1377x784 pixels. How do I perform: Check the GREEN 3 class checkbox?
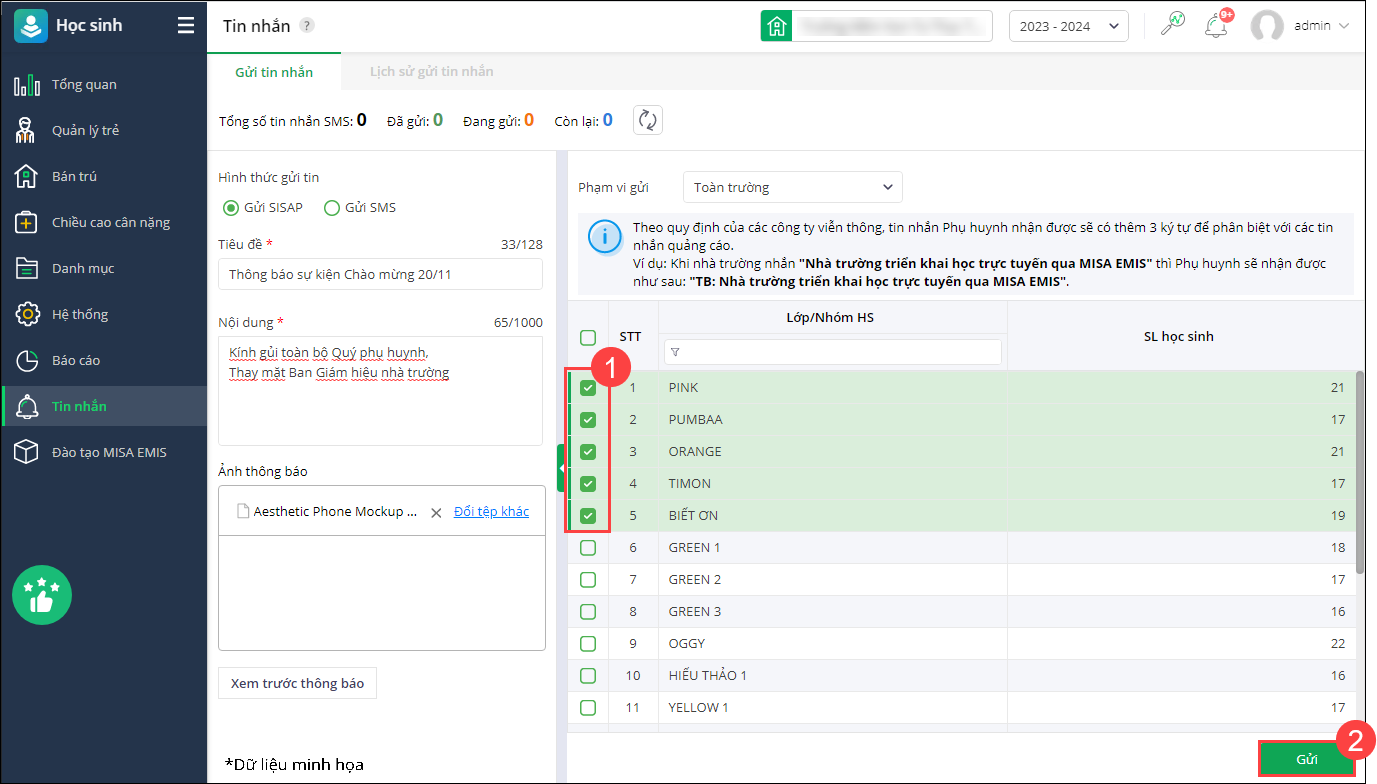tap(588, 612)
